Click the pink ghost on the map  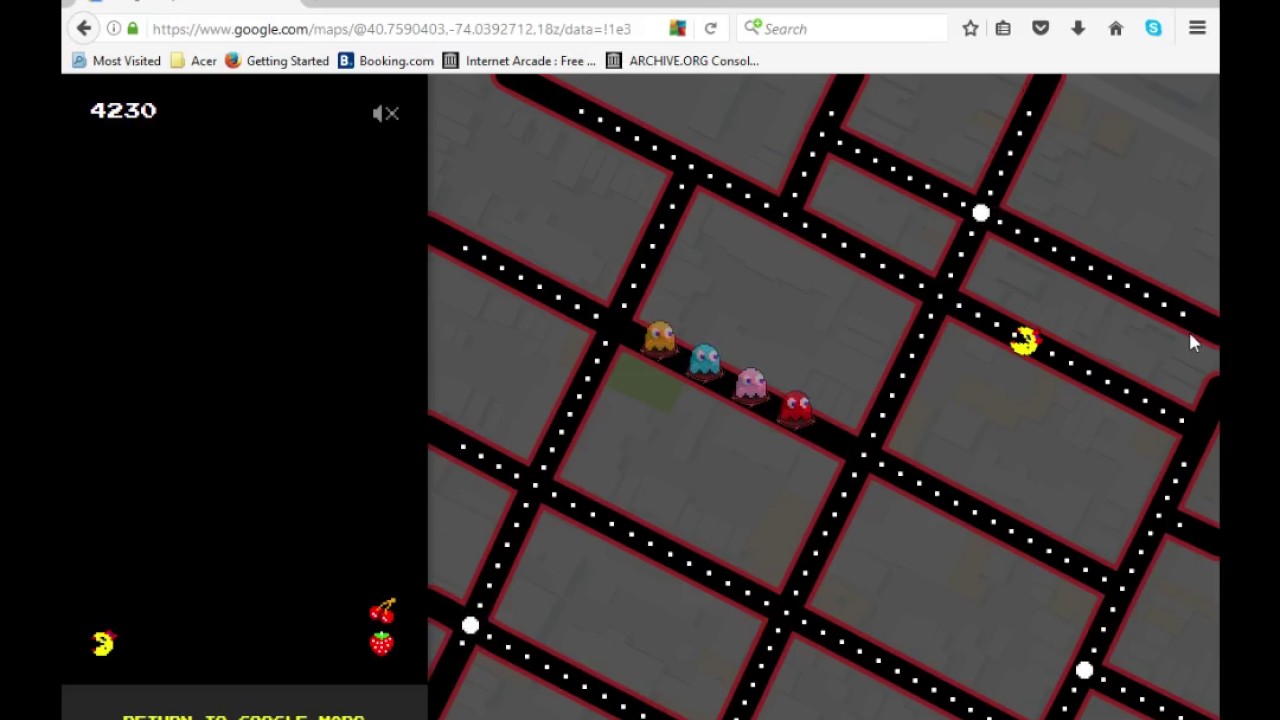pos(751,384)
